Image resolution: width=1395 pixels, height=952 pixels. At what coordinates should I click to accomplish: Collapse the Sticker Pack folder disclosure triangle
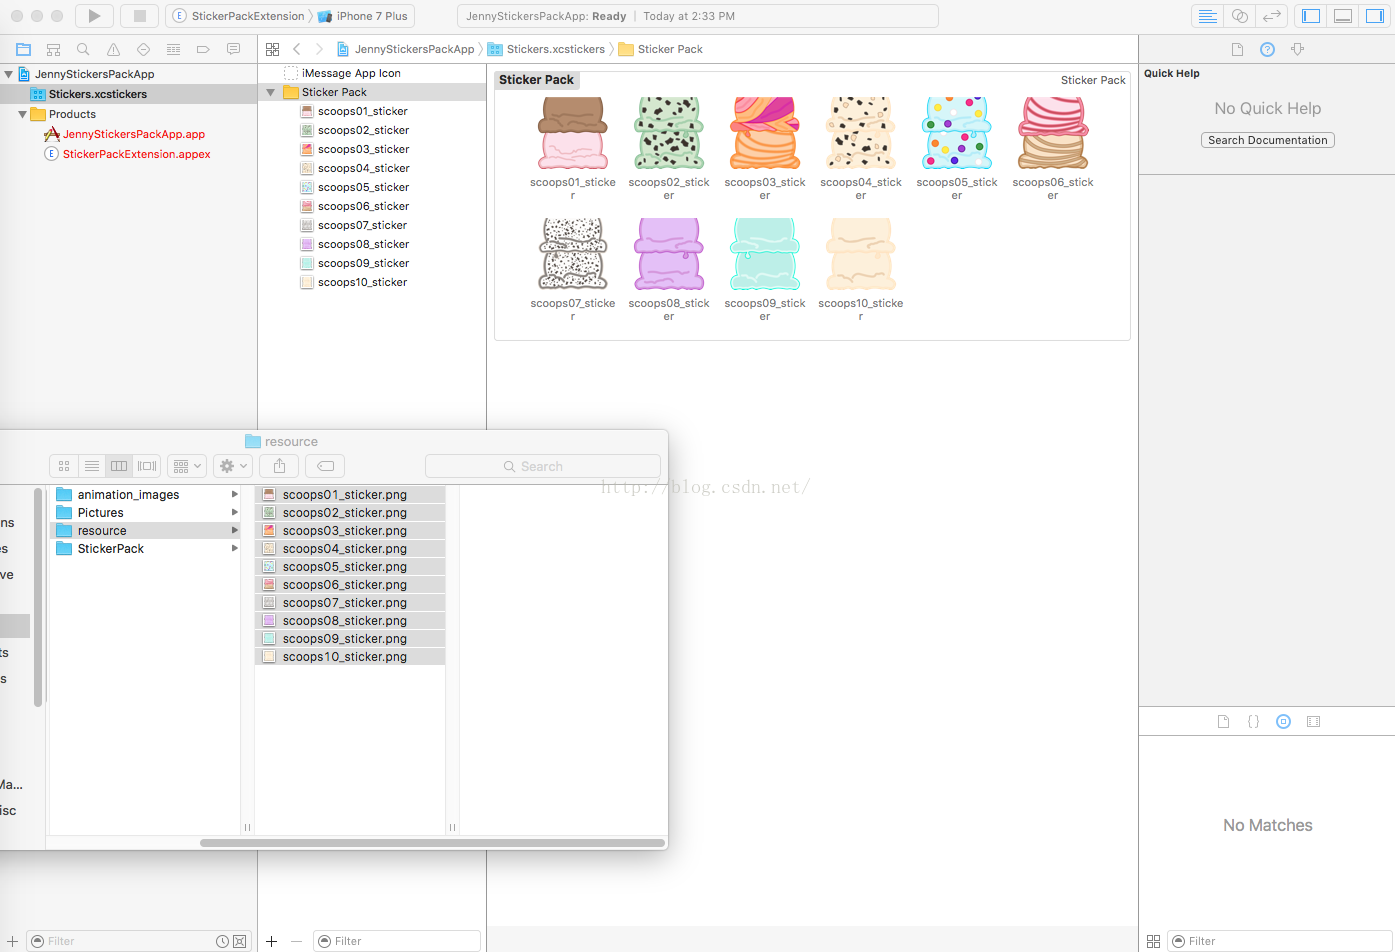click(270, 92)
